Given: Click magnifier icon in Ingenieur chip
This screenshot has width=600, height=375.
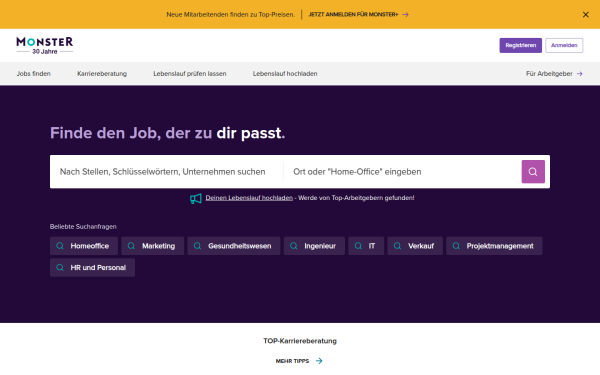Looking at the screenshot, I should (x=293, y=246).
